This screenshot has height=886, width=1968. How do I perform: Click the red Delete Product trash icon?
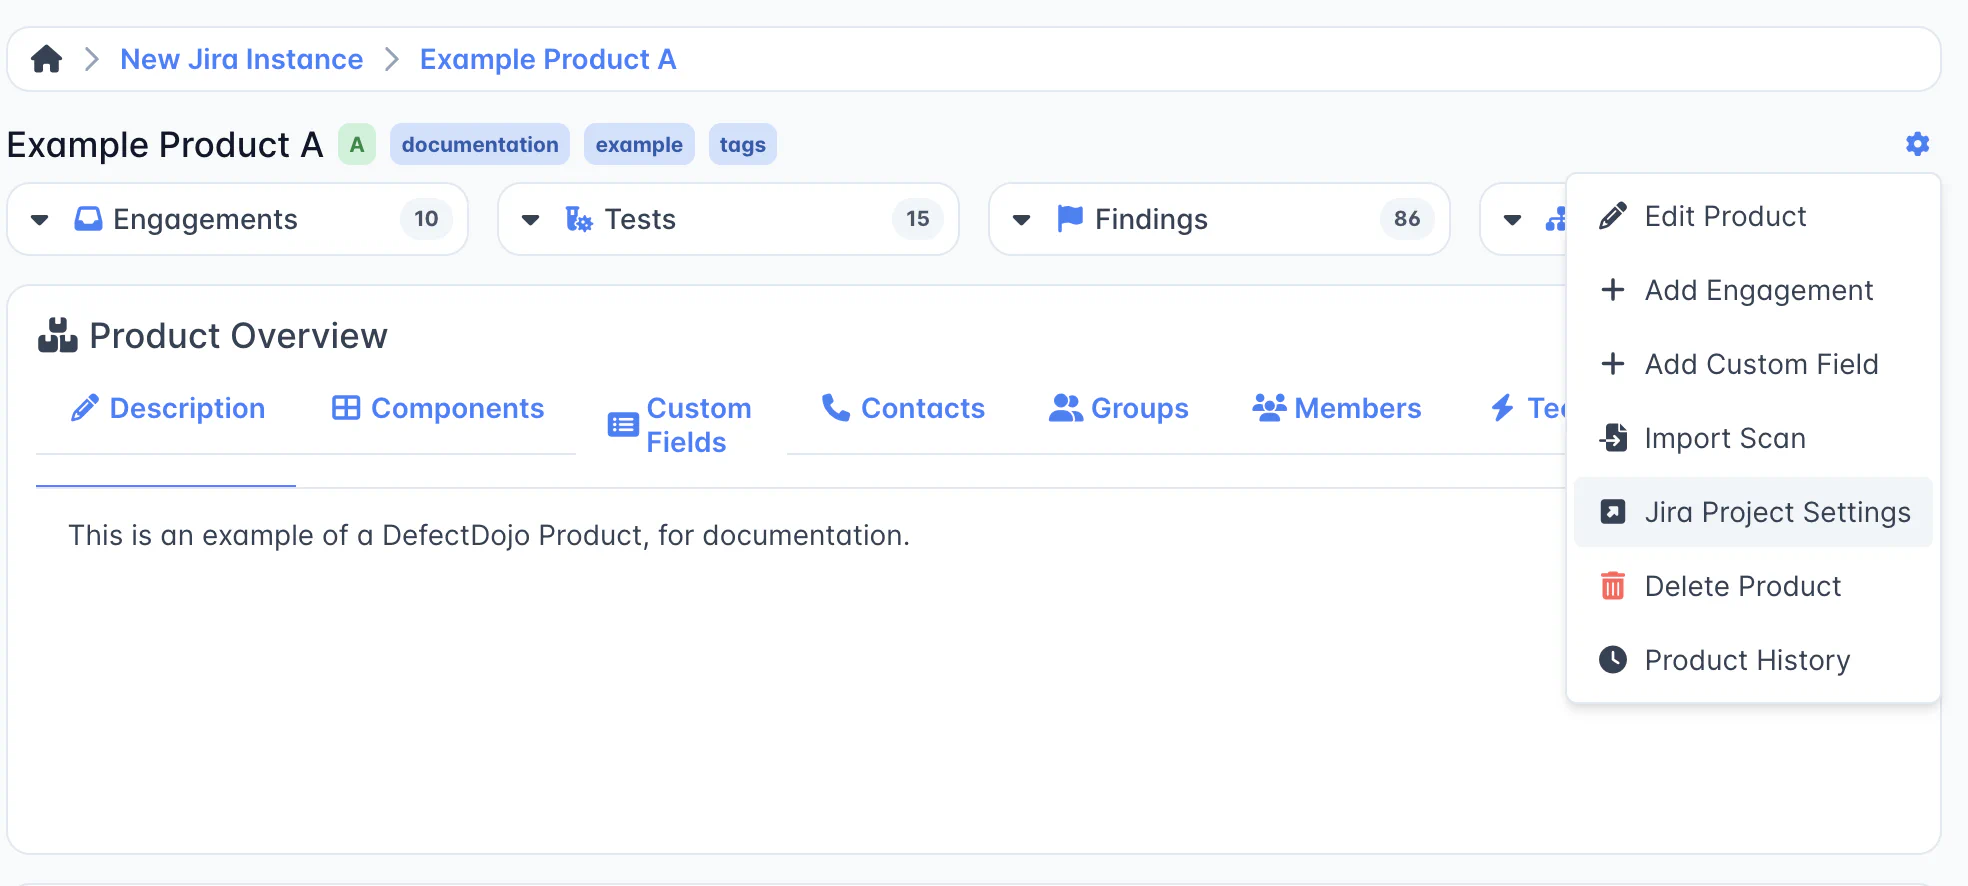pos(1612,586)
